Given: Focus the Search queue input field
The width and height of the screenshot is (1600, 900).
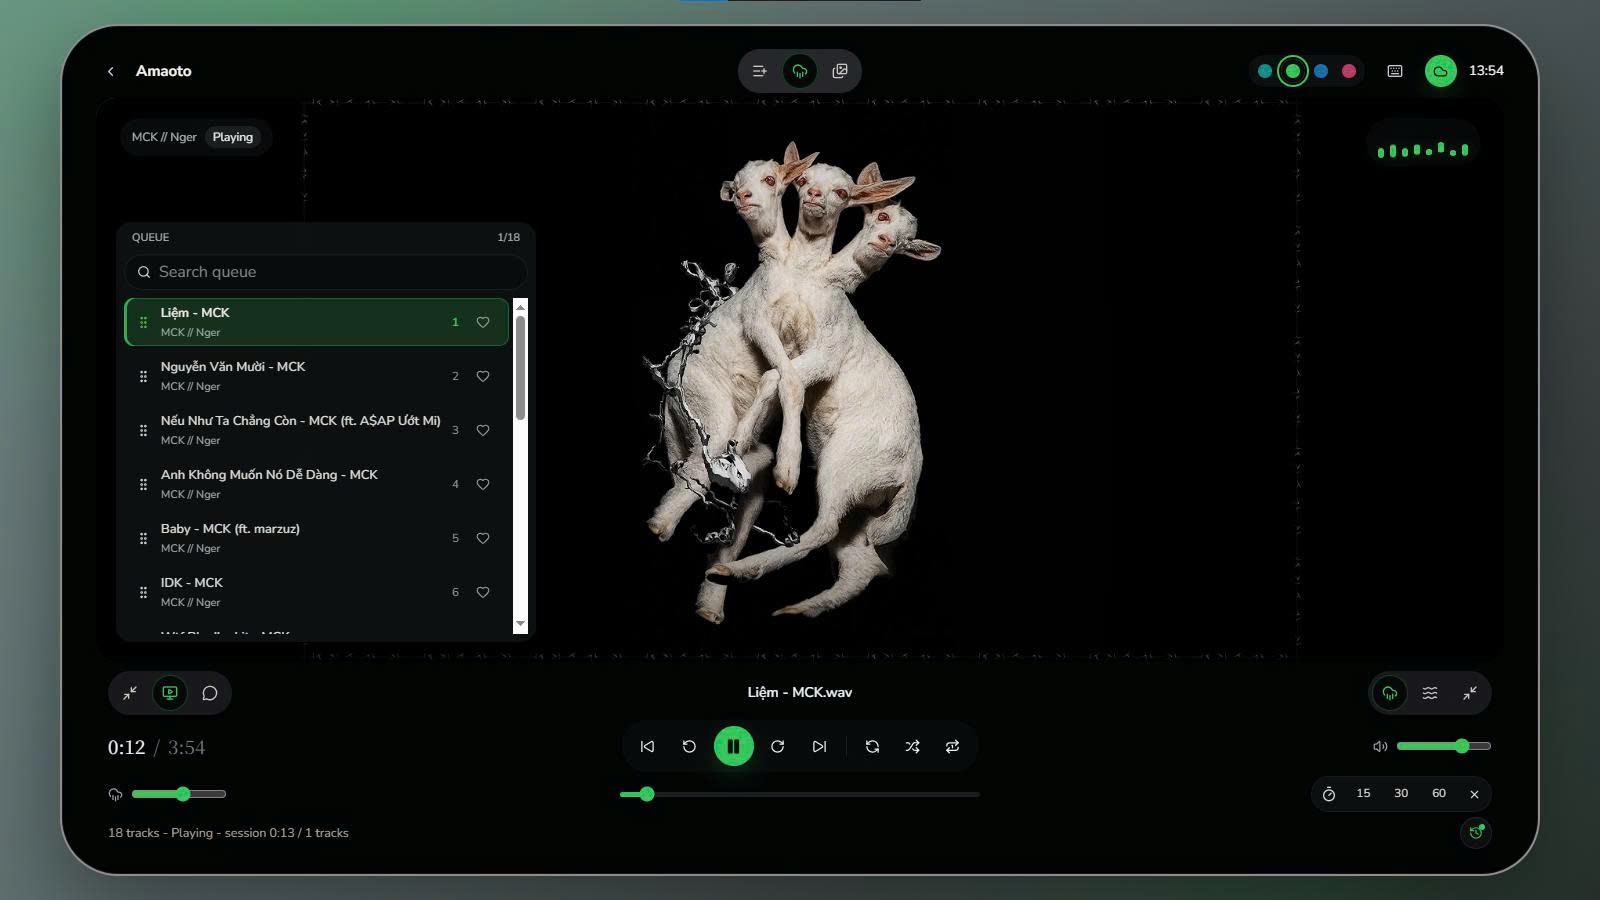Looking at the screenshot, I should [326, 272].
